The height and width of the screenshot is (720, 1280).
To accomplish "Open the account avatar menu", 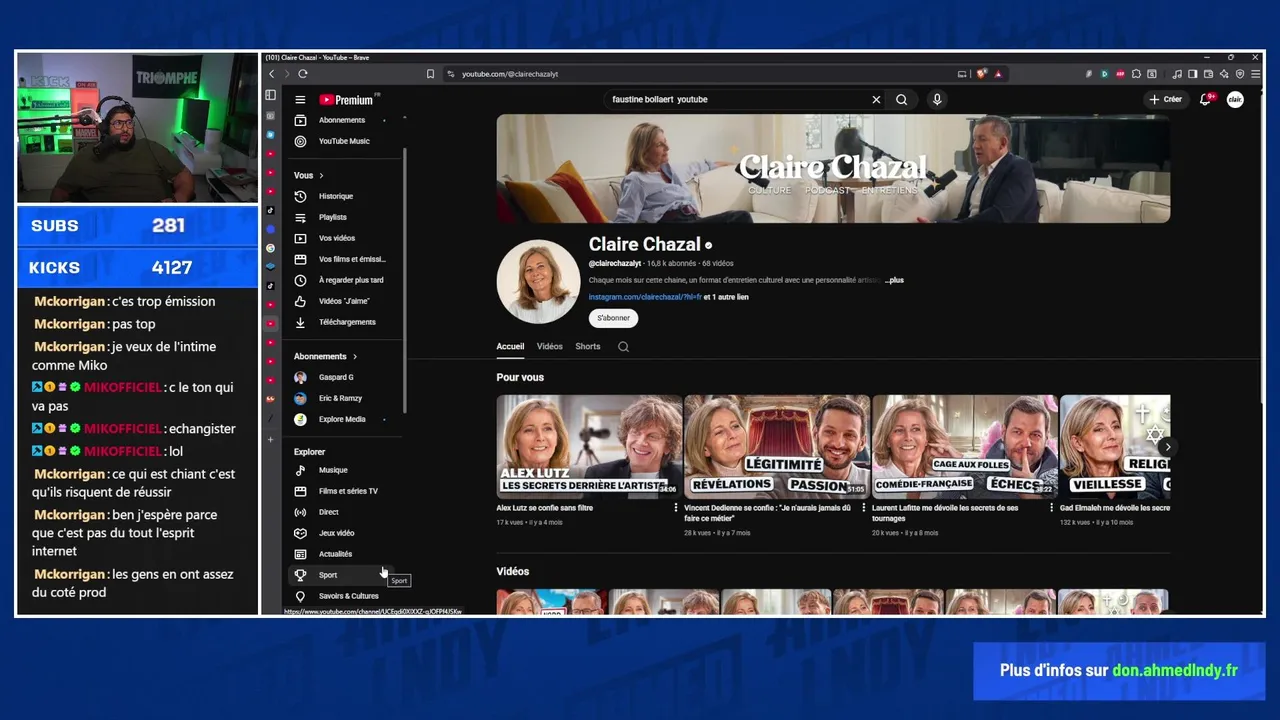I will click(x=1235, y=99).
